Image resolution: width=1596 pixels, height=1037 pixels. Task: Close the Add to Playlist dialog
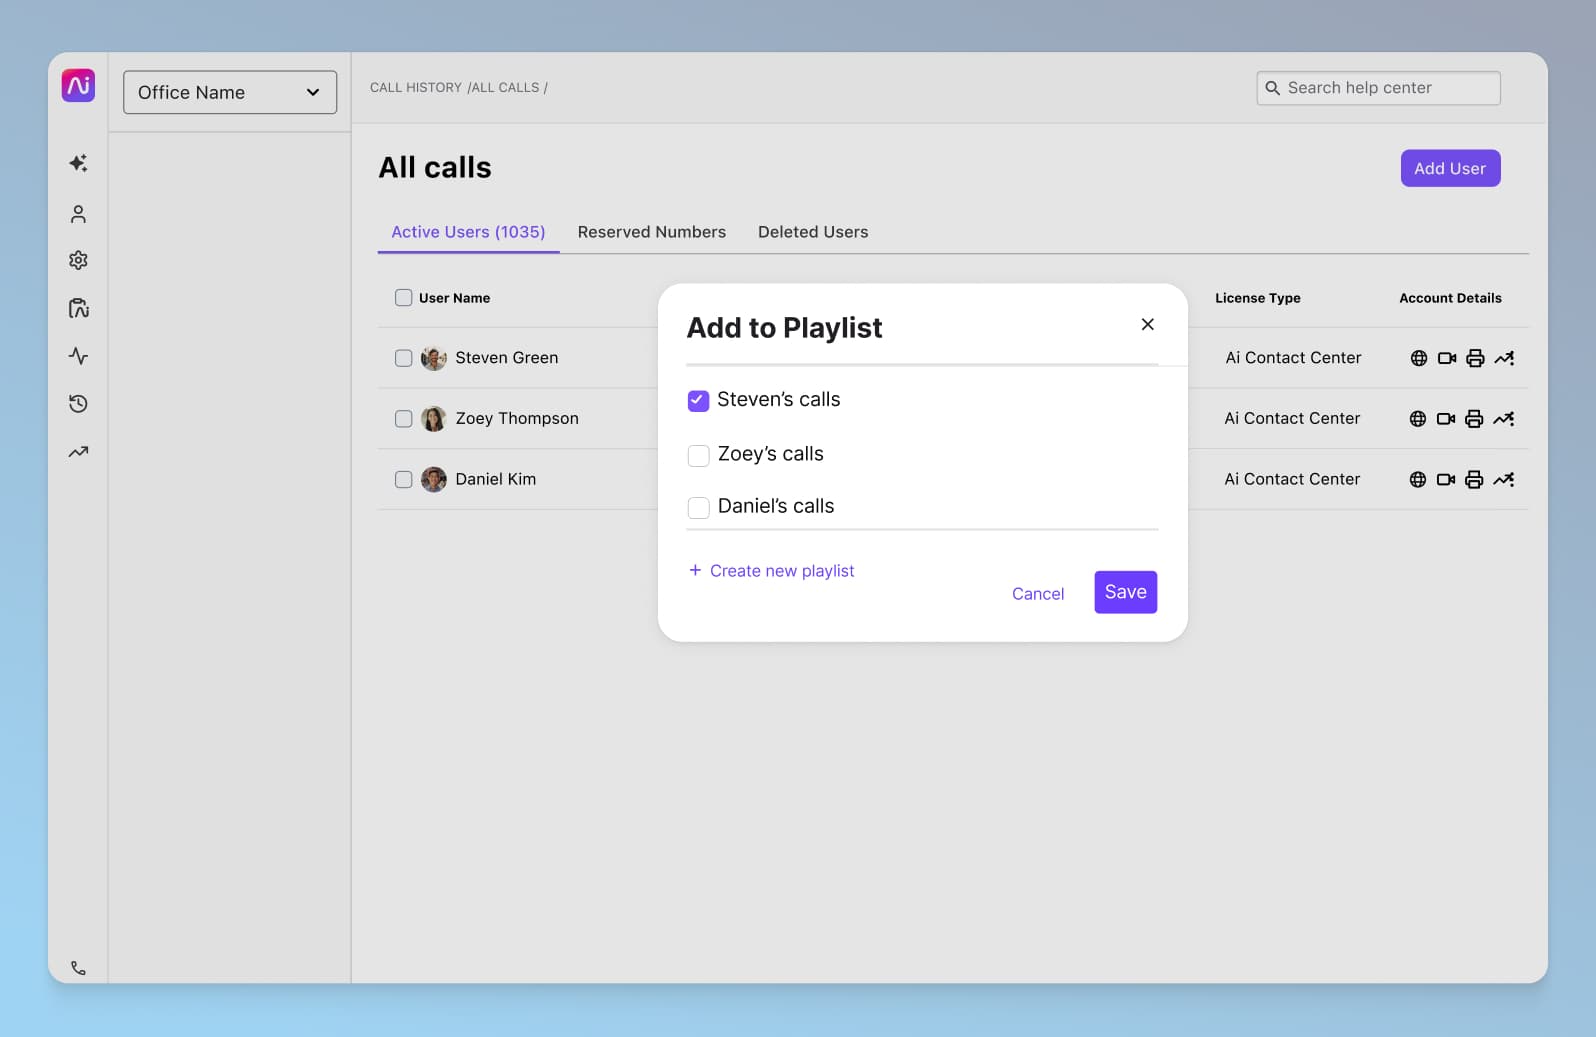1147,324
